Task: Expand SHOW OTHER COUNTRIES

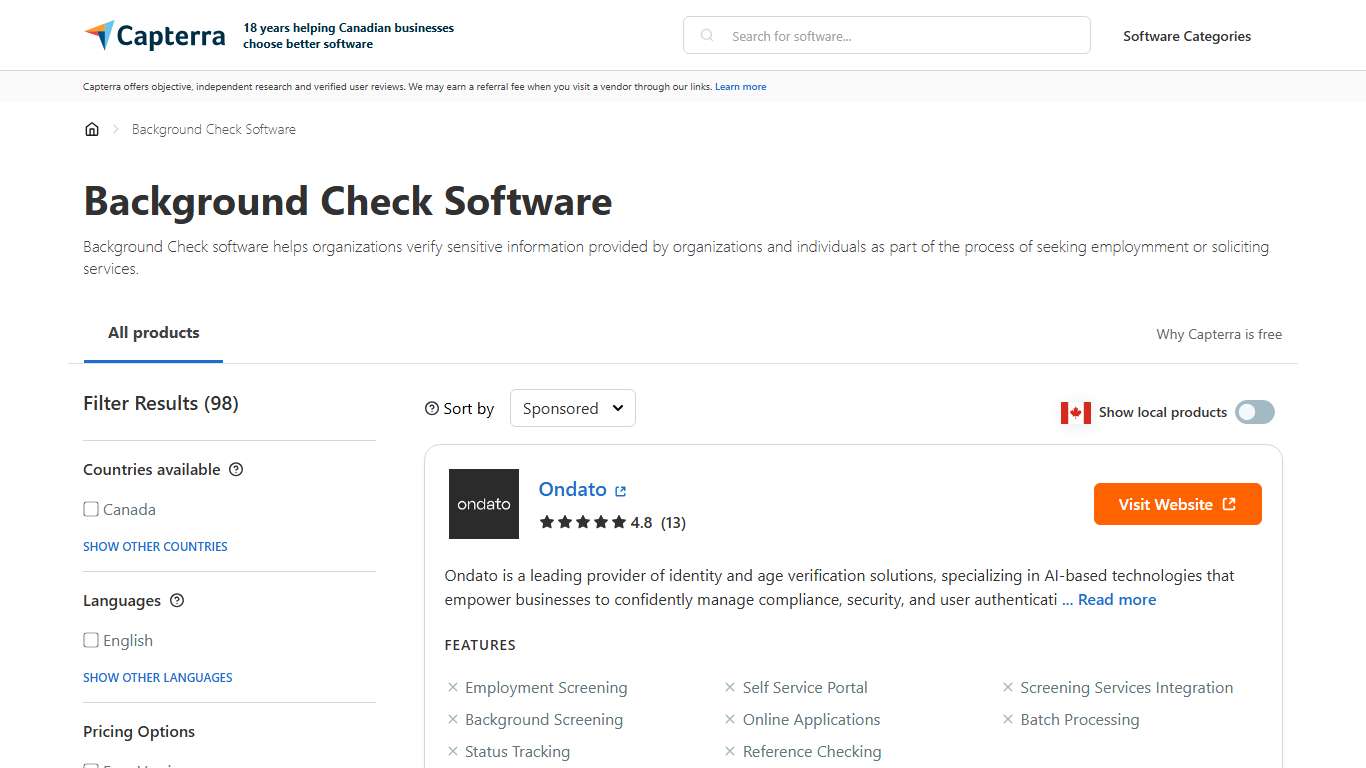Action: coord(155,546)
